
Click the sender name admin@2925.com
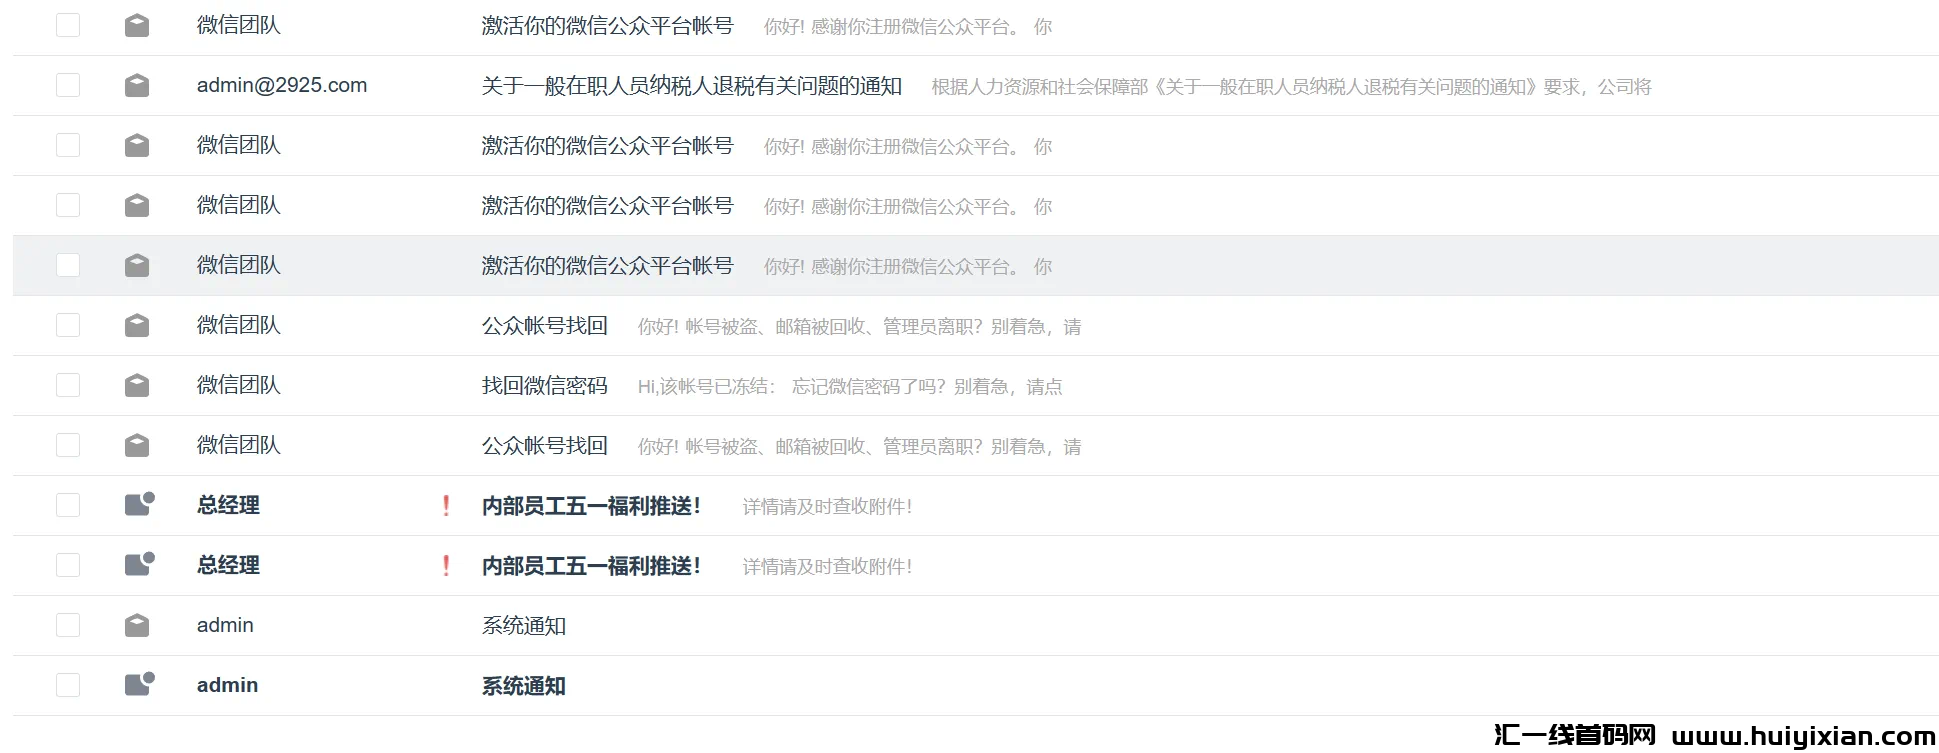pyautogui.click(x=281, y=85)
